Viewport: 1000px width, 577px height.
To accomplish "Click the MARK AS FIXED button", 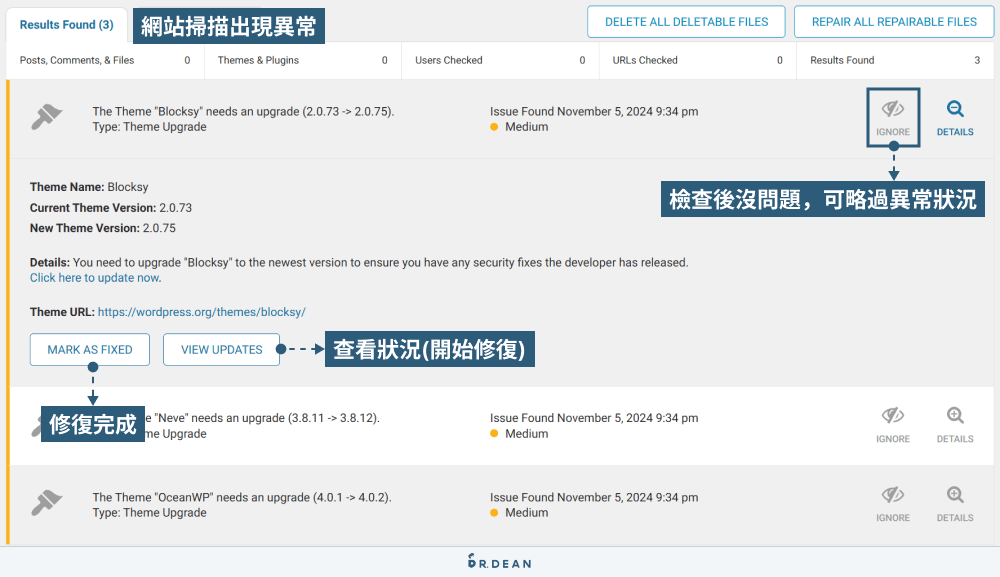I will (89, 349).
